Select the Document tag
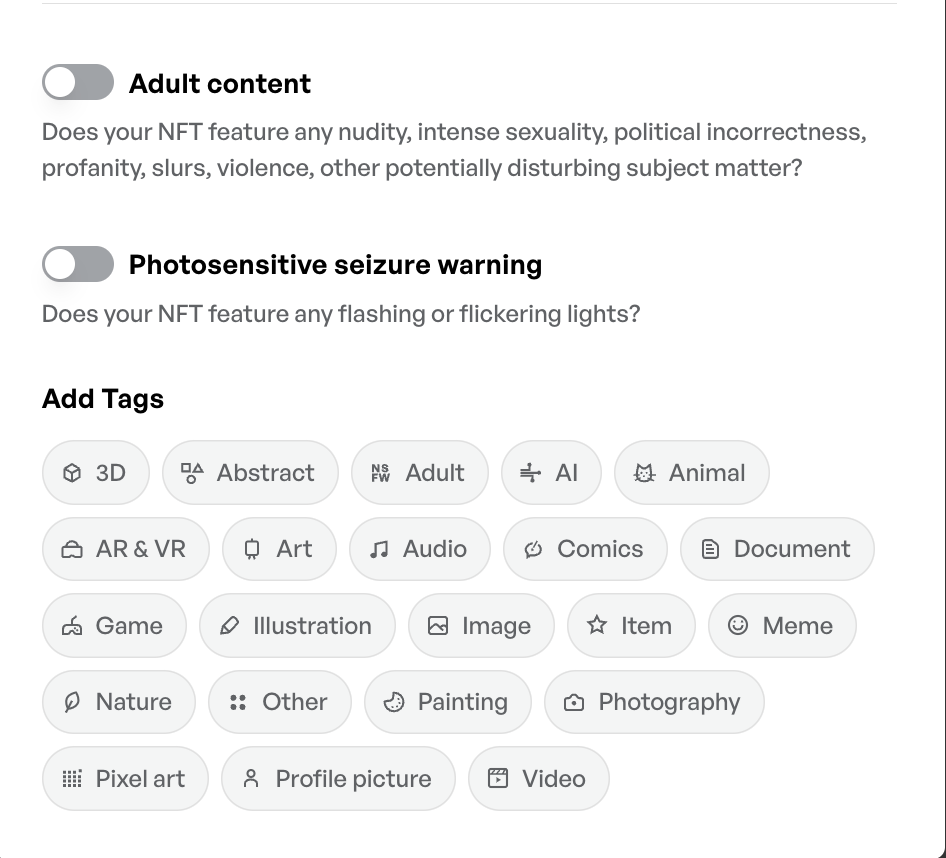946x858 pixels. coord(777,549)
